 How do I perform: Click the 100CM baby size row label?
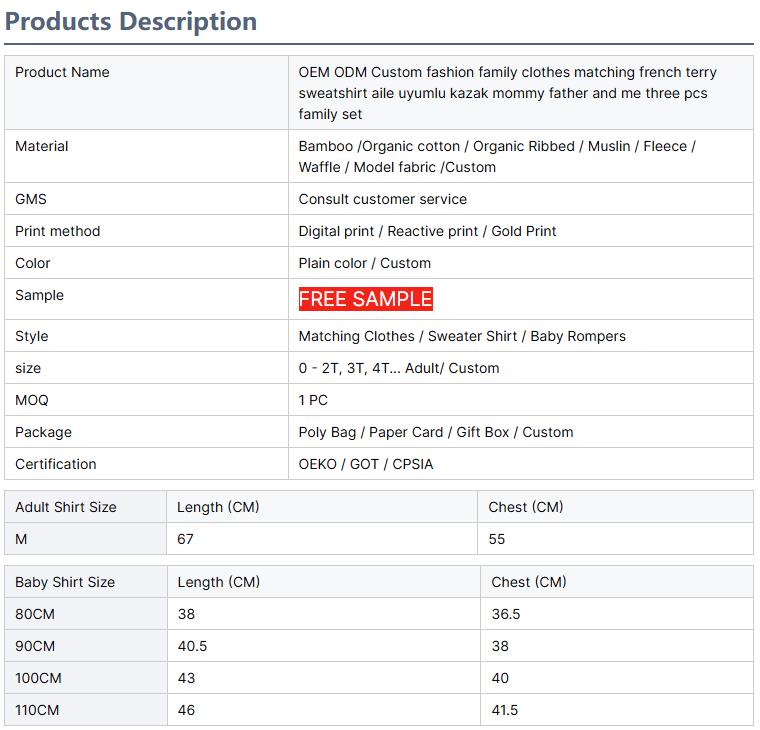38,678
